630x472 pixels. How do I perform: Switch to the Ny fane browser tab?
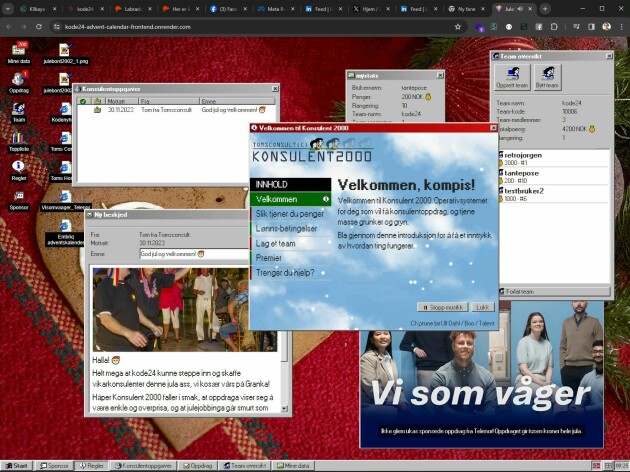pos(466,8)
